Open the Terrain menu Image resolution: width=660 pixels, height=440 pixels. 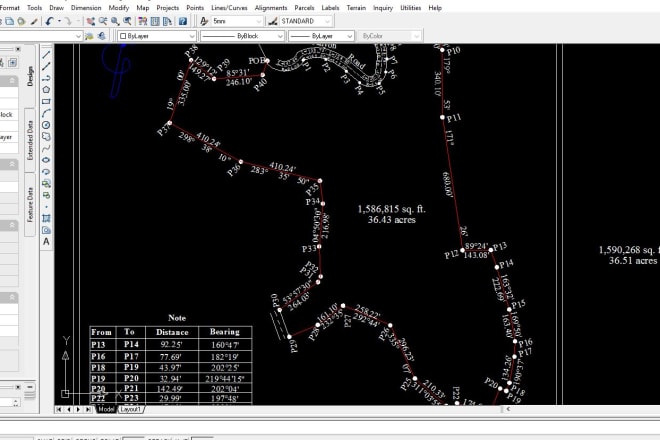pos(356,8)
